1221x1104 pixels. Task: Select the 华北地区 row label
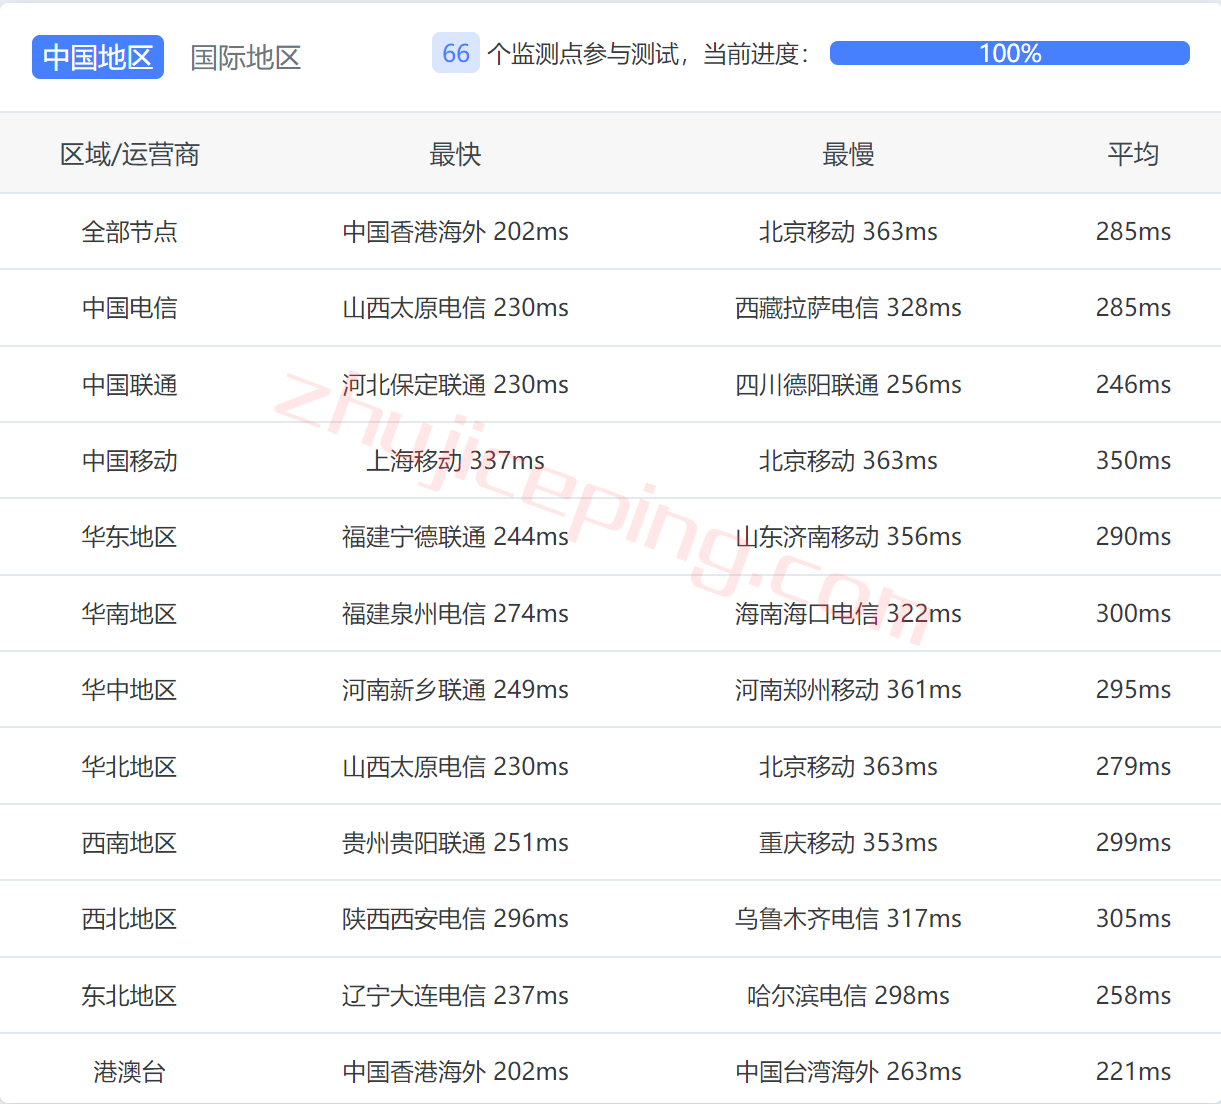(x=130, y=767)
